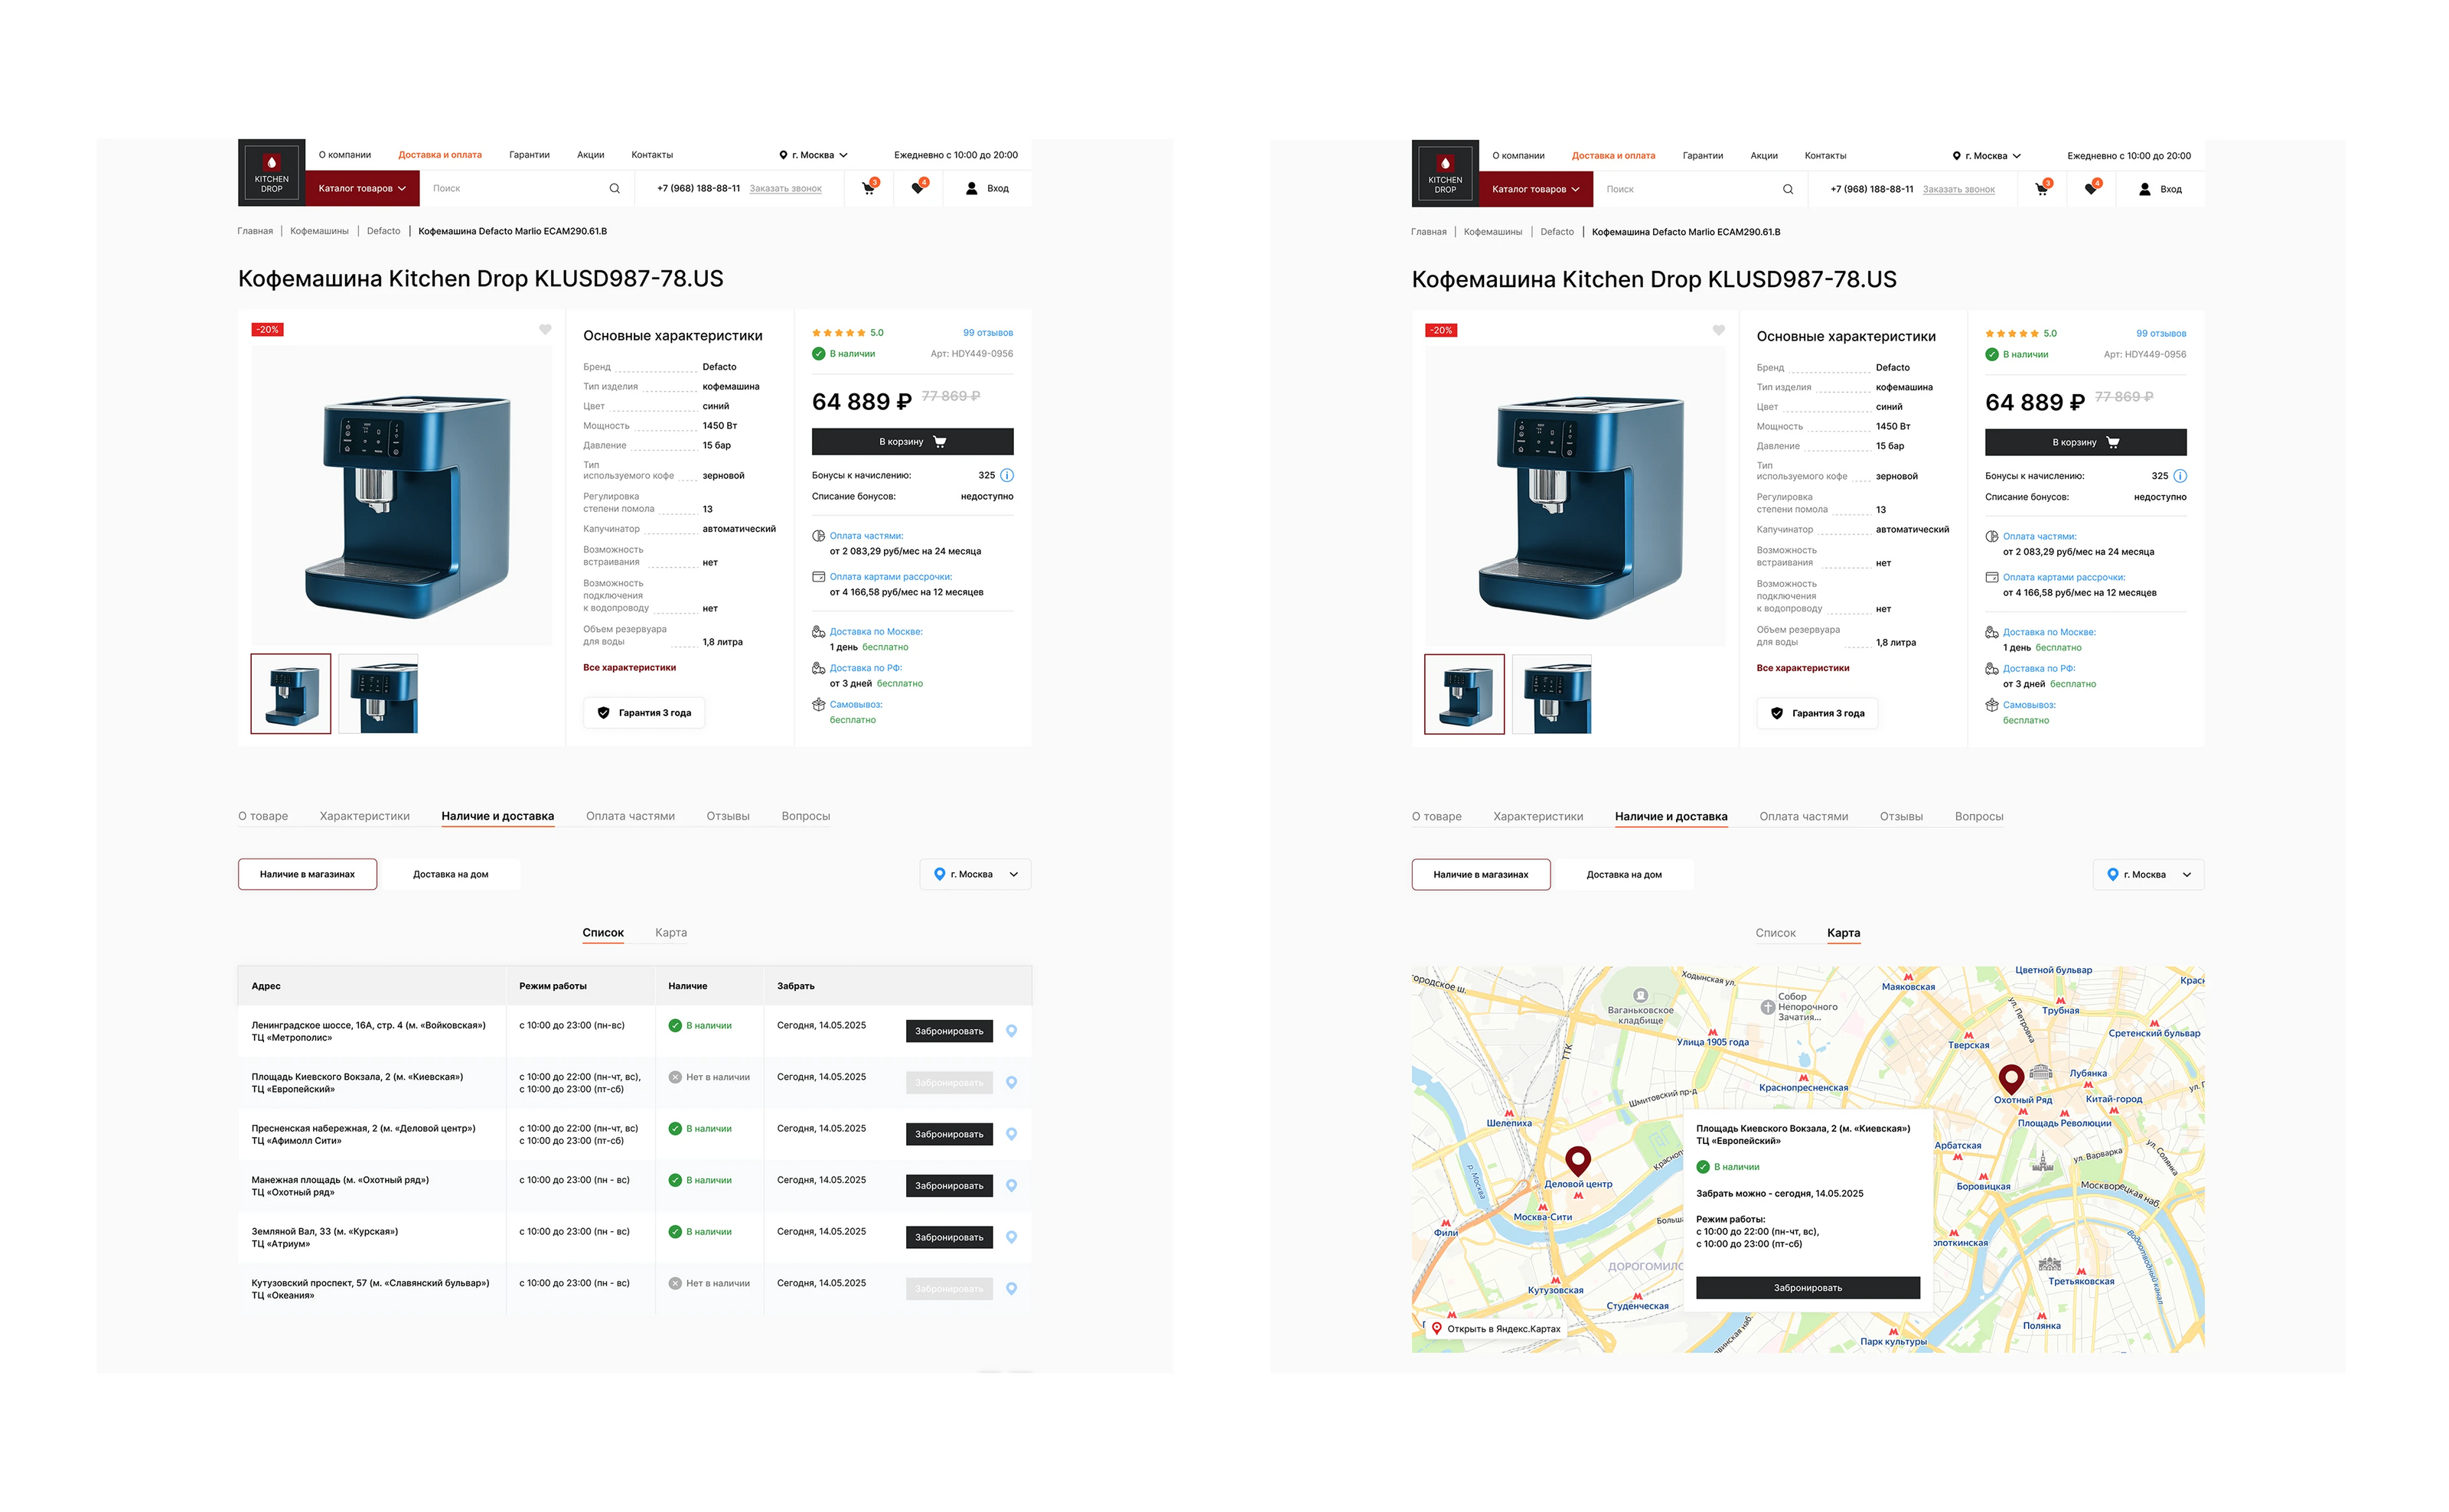
Task: Select second product thumbnail on left page
Action: [378, 694]
